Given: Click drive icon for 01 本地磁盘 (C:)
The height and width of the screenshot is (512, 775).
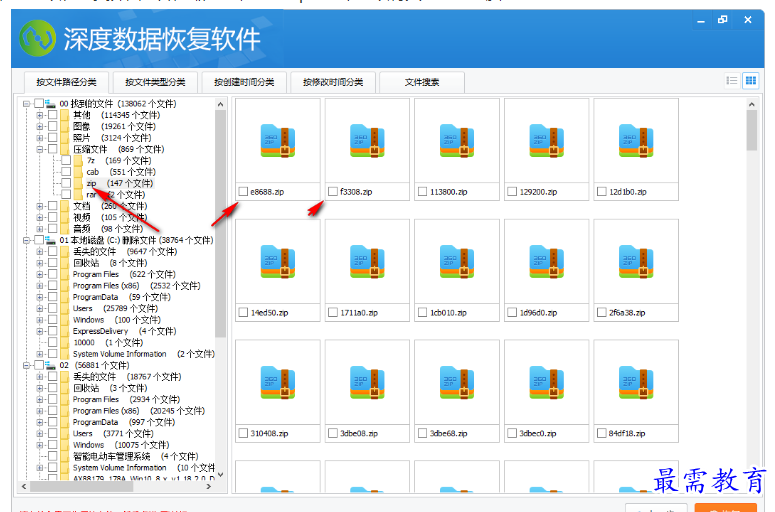Looking at the screenshot, I should point(50,240).
